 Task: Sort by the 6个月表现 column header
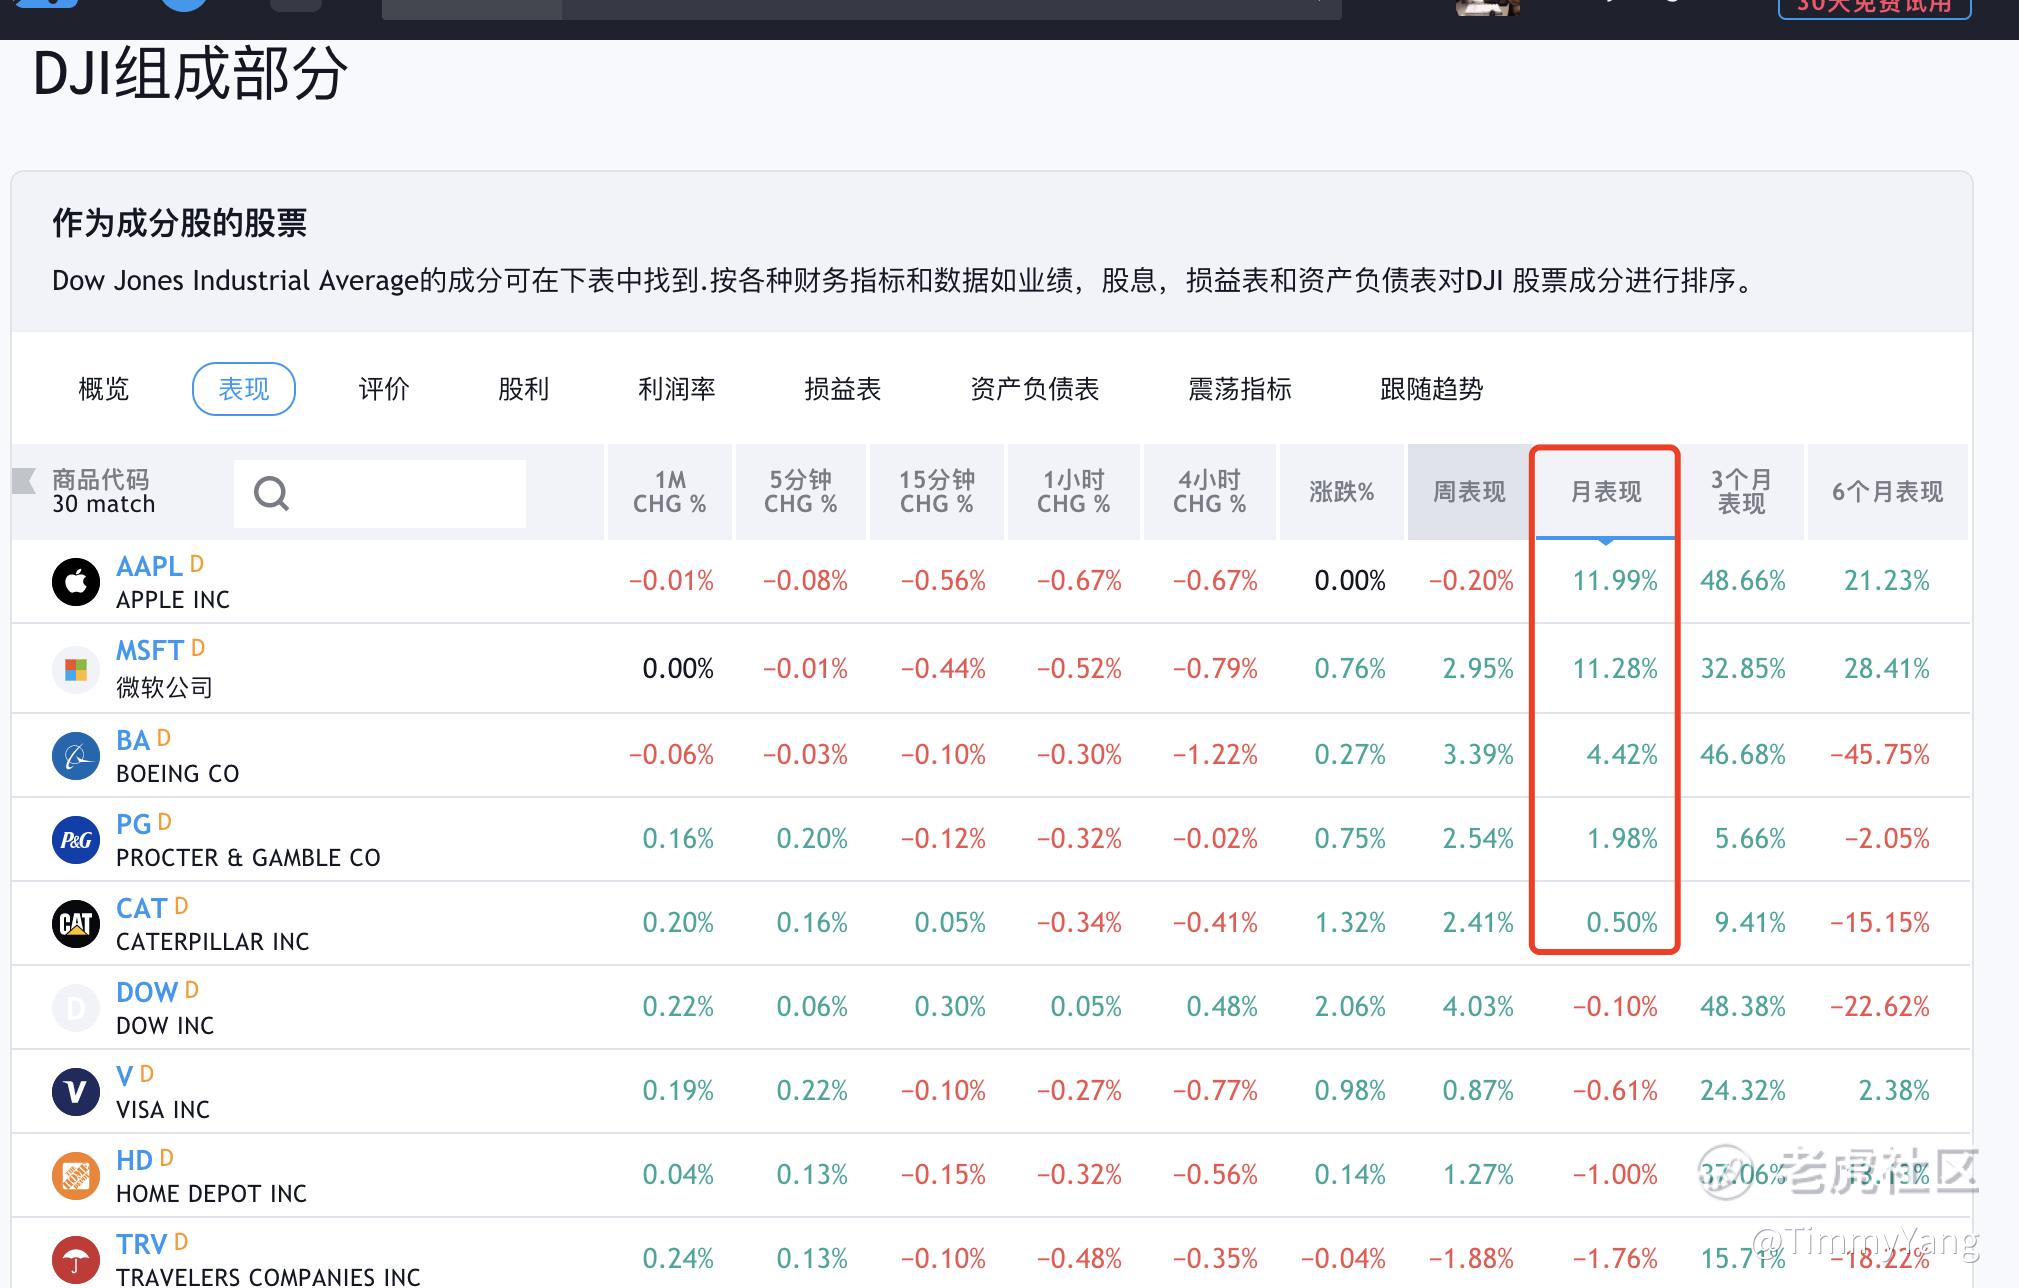tap(1888, 492)
